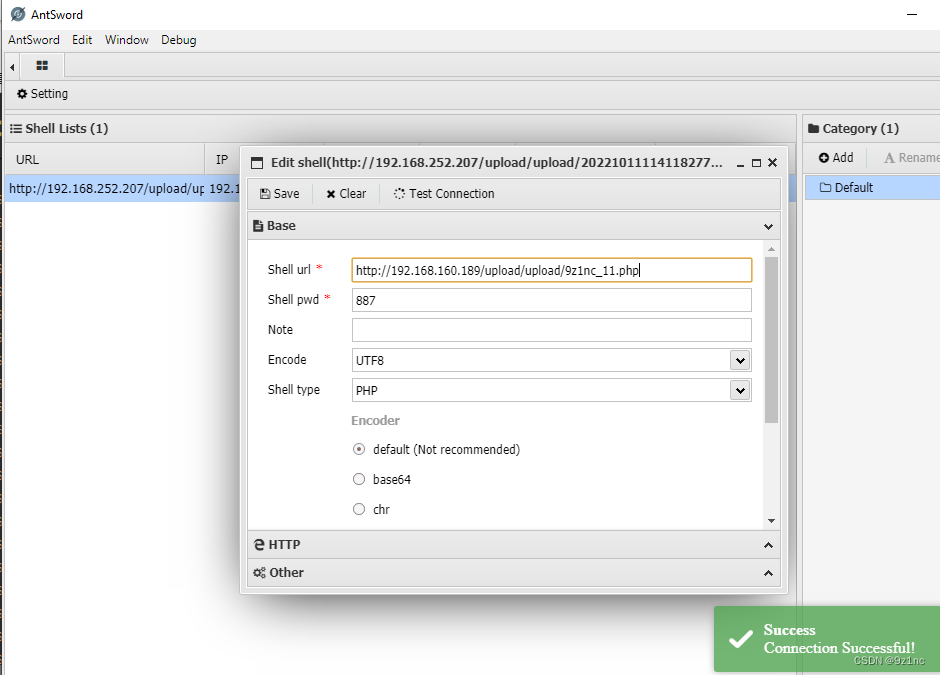
Task: Minimize the AntSword main window
Action: click(x=912, y=14)
